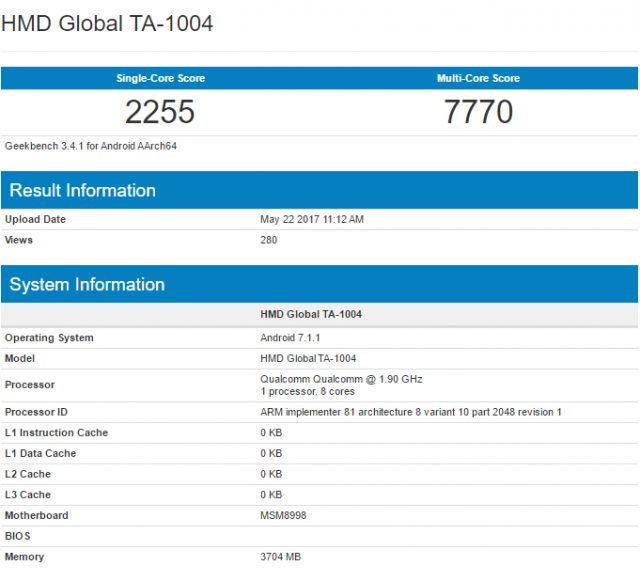Image resolution: width=640 pixels, height=581 pixels.
Task: Click the L1 Instruction Cache label
Action: (56, 433)
